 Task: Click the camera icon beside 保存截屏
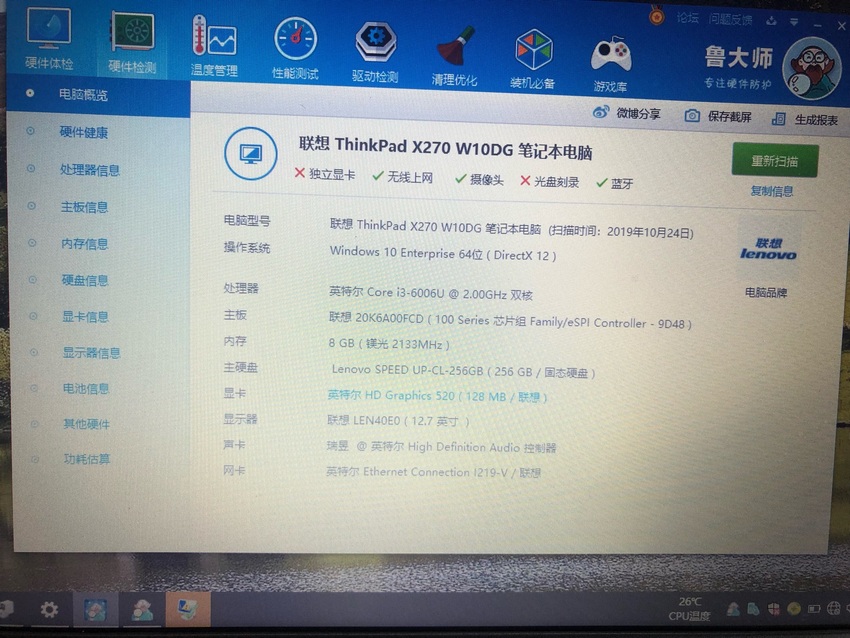click(x=692, y=115)
